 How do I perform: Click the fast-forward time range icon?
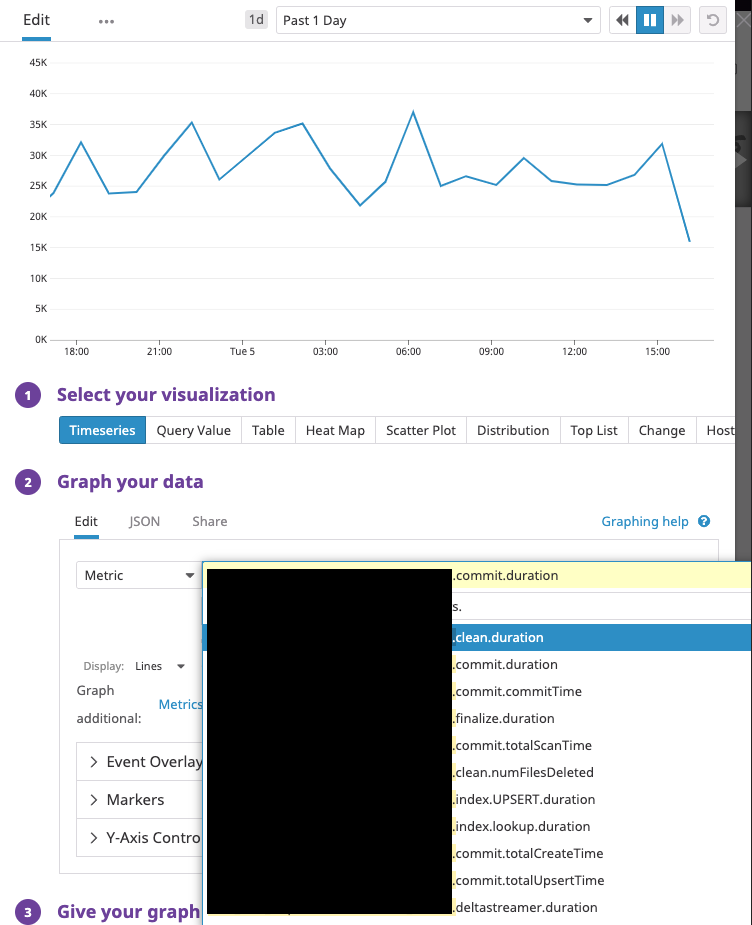[677, 20]
